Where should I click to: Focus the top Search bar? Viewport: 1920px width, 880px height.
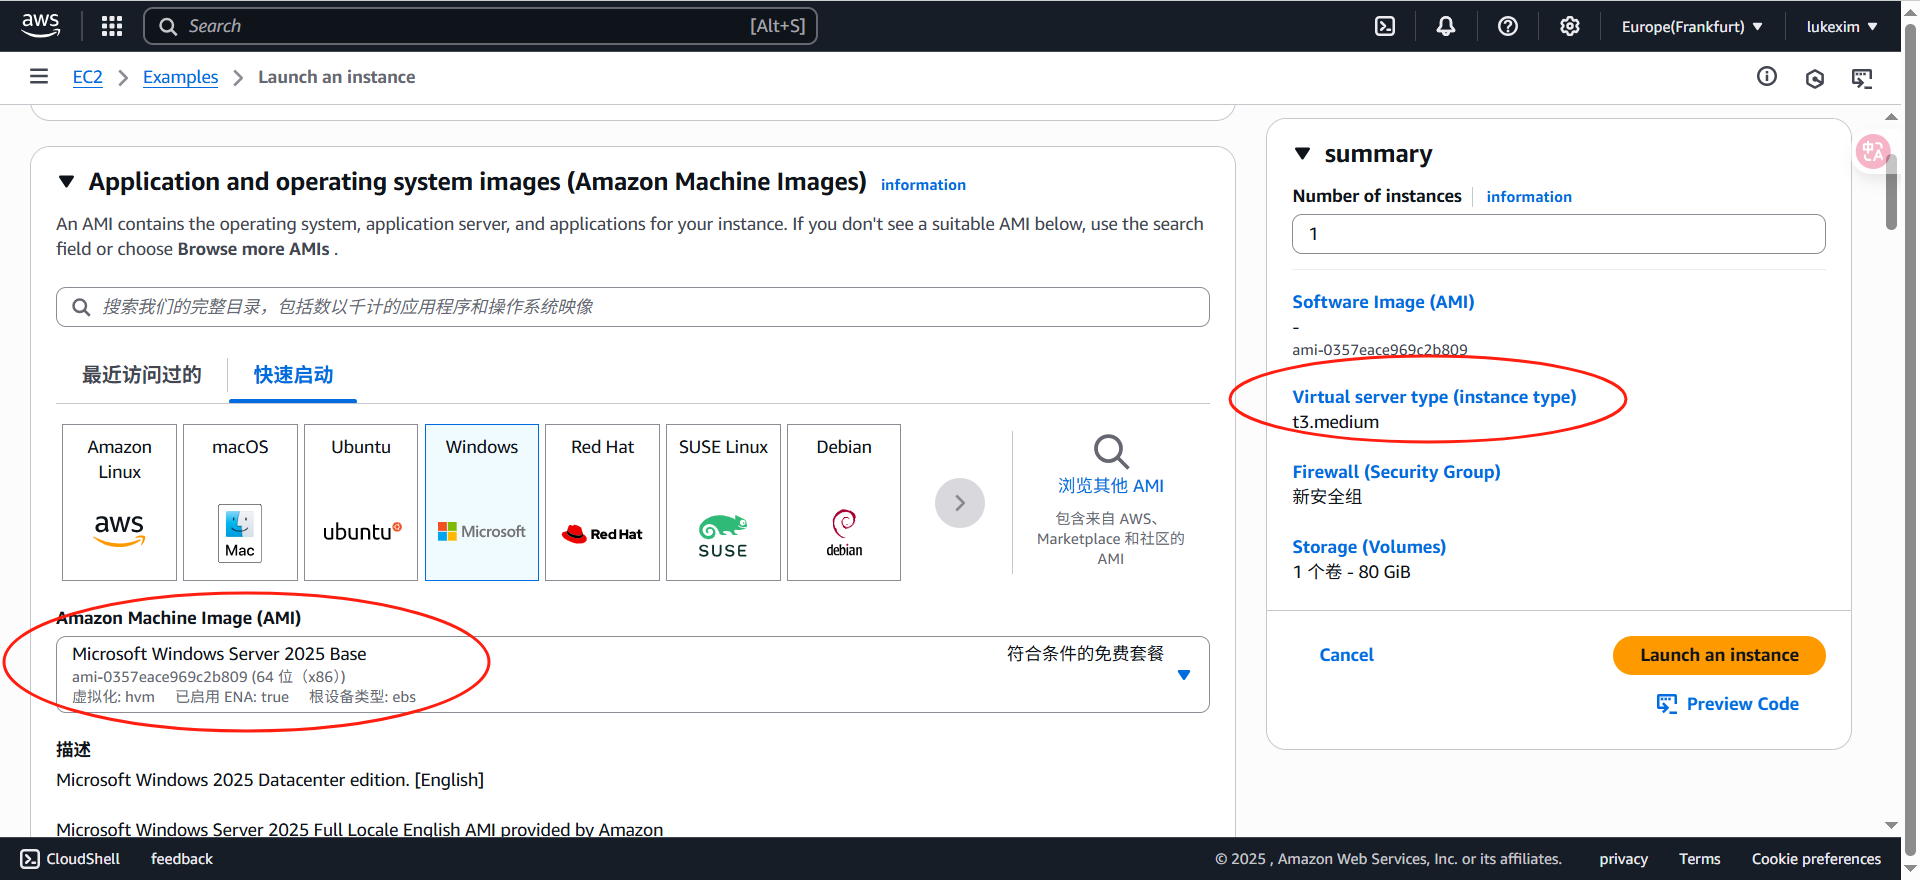[480, 26]
